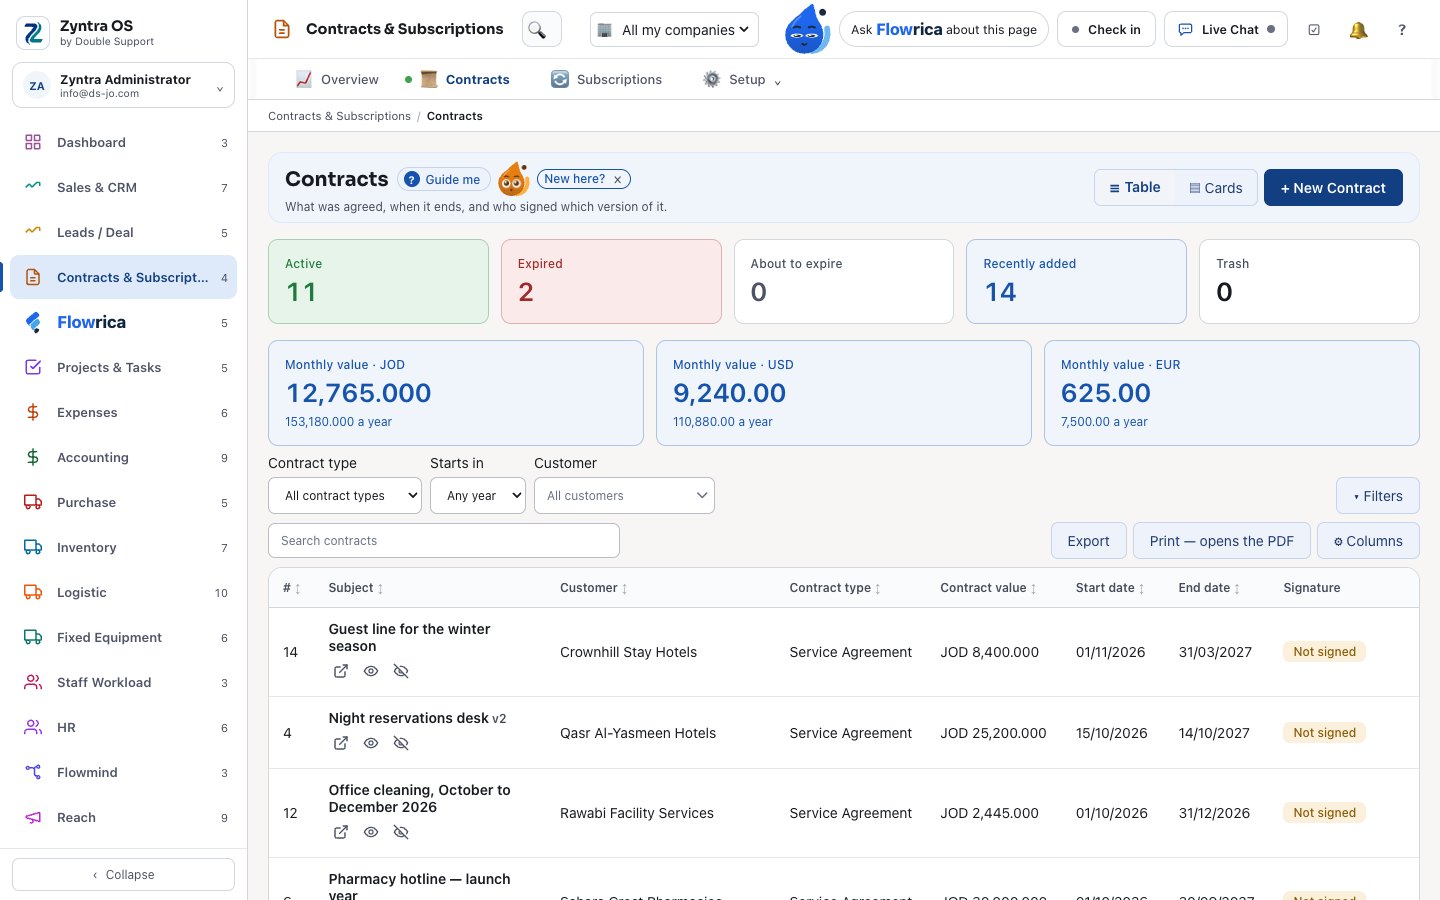Open the checklist icon beside Live Chat
This screenshot has width=1440, height=900.
tap(1314, 30)
